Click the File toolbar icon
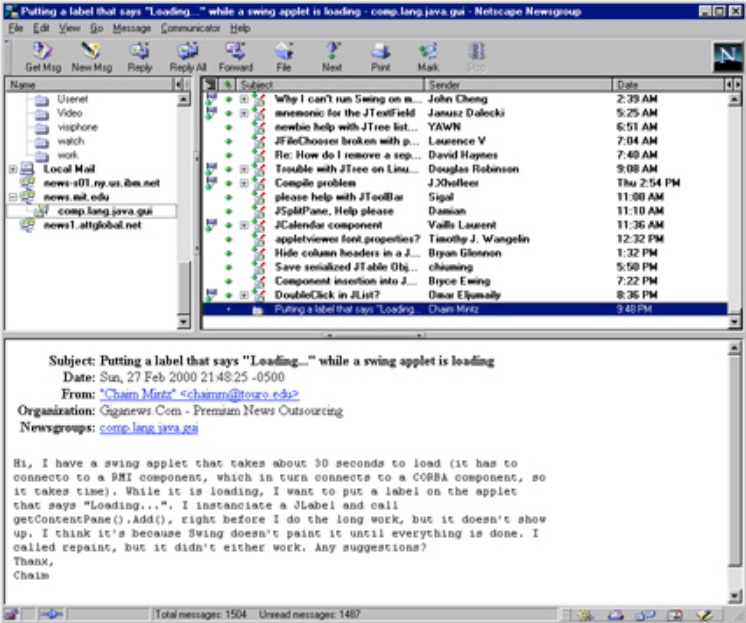Viewport: 746px width, 623px height. click(x=284, y=51)
